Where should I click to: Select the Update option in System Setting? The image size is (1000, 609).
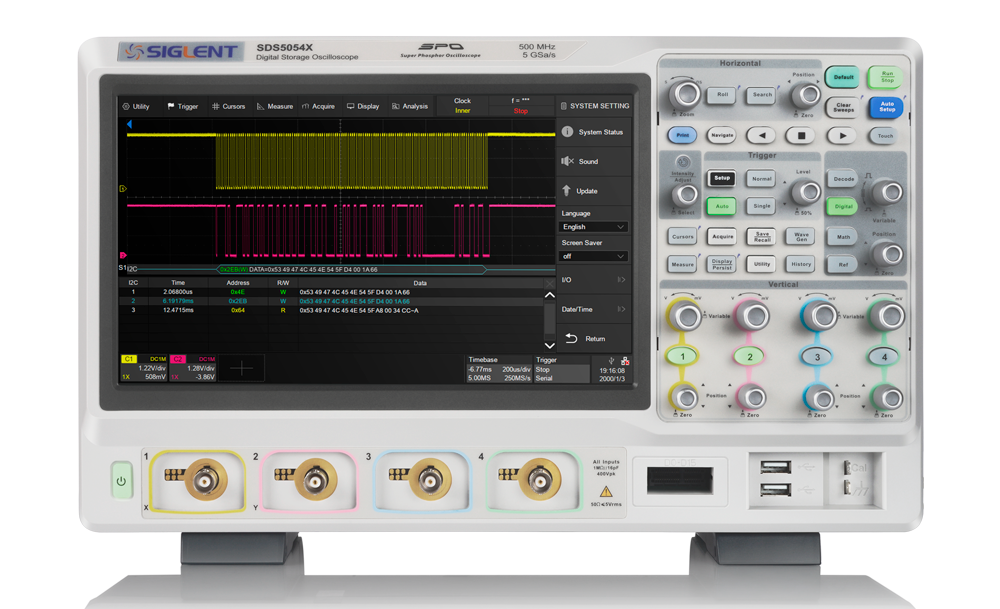(x=592, y=190)
